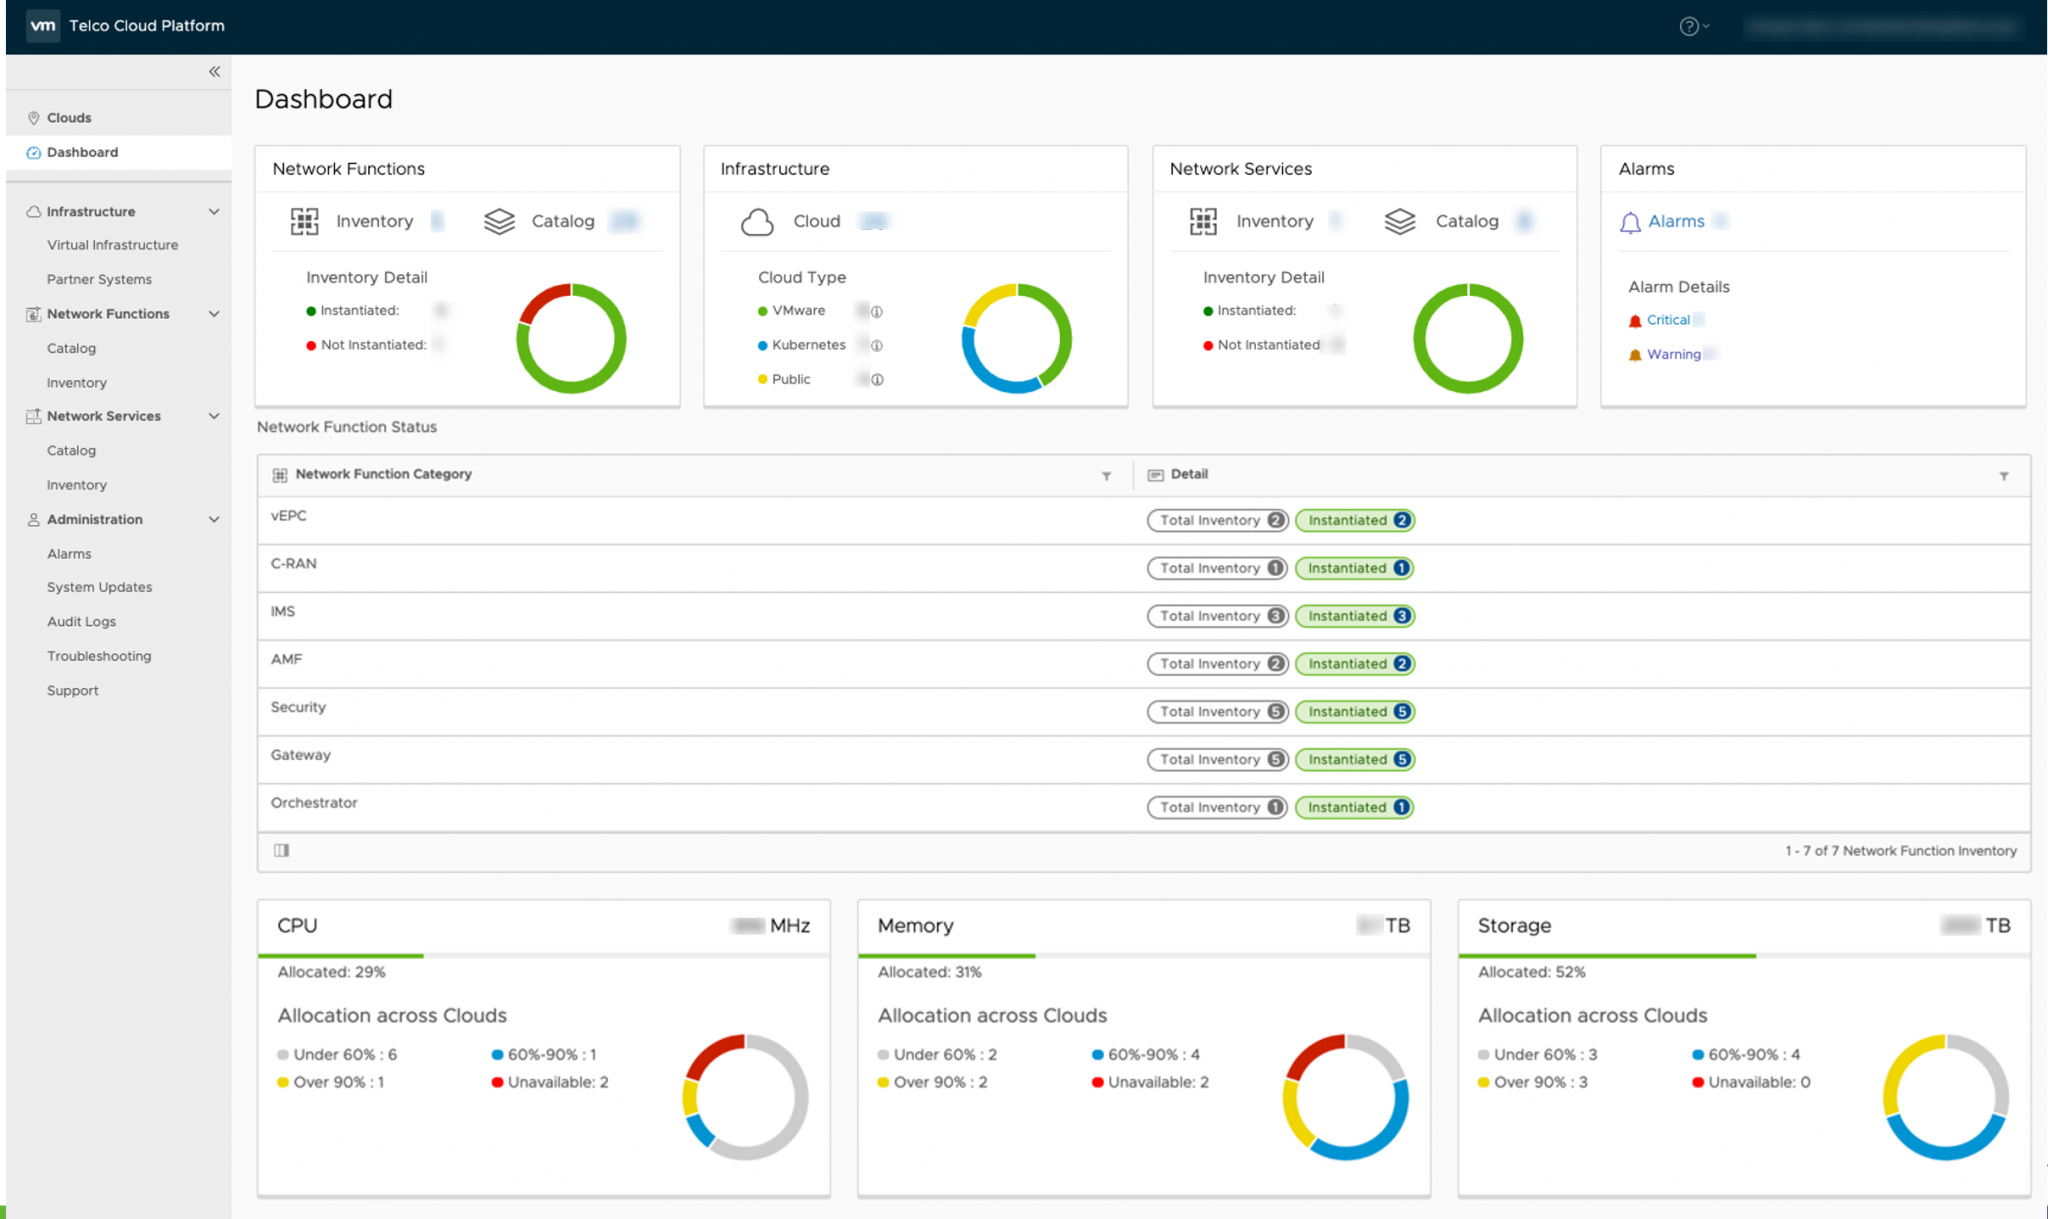The height and width of the screenshot is (1219, 2048).
Task: Open the Network Function Category filter
Action: click(1106, 476)
